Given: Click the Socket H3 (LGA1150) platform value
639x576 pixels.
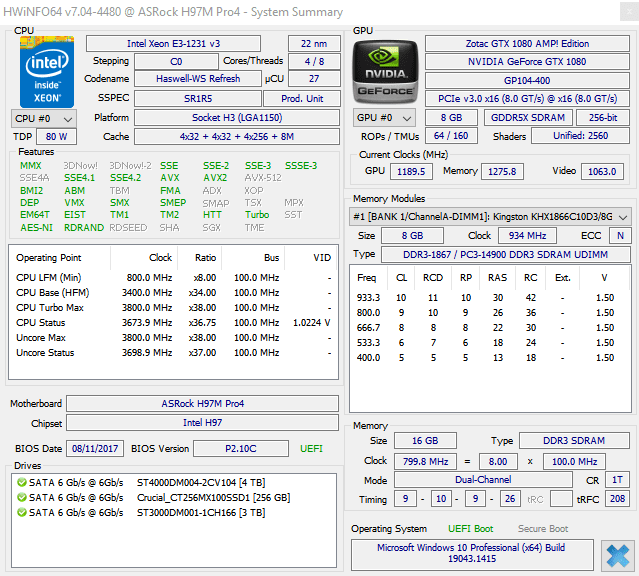Looking at the screenshot, I should pos(237,118).
